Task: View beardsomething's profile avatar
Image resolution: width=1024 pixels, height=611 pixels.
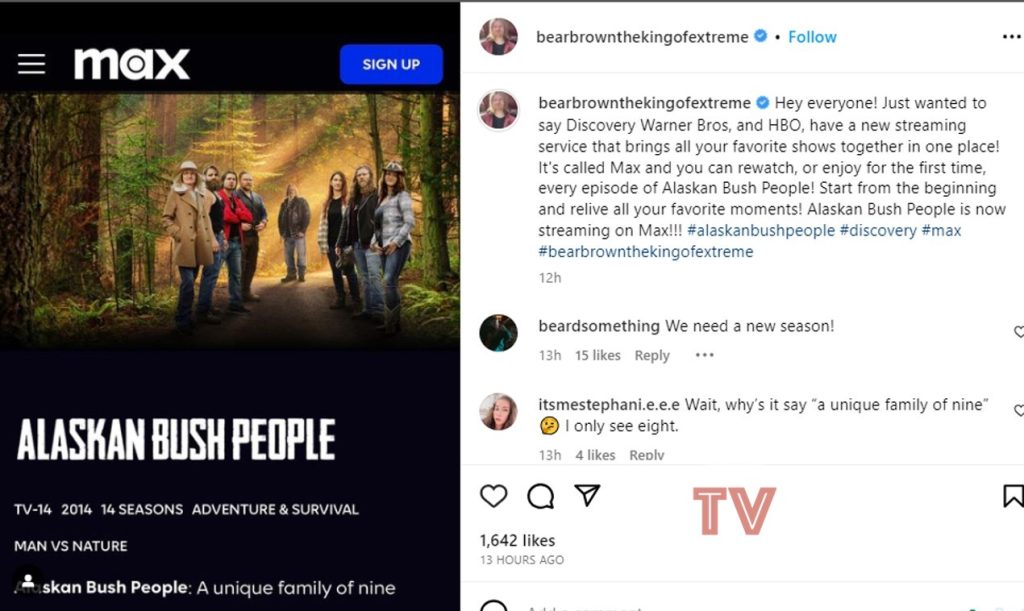Action: click(x=498, y=334)
